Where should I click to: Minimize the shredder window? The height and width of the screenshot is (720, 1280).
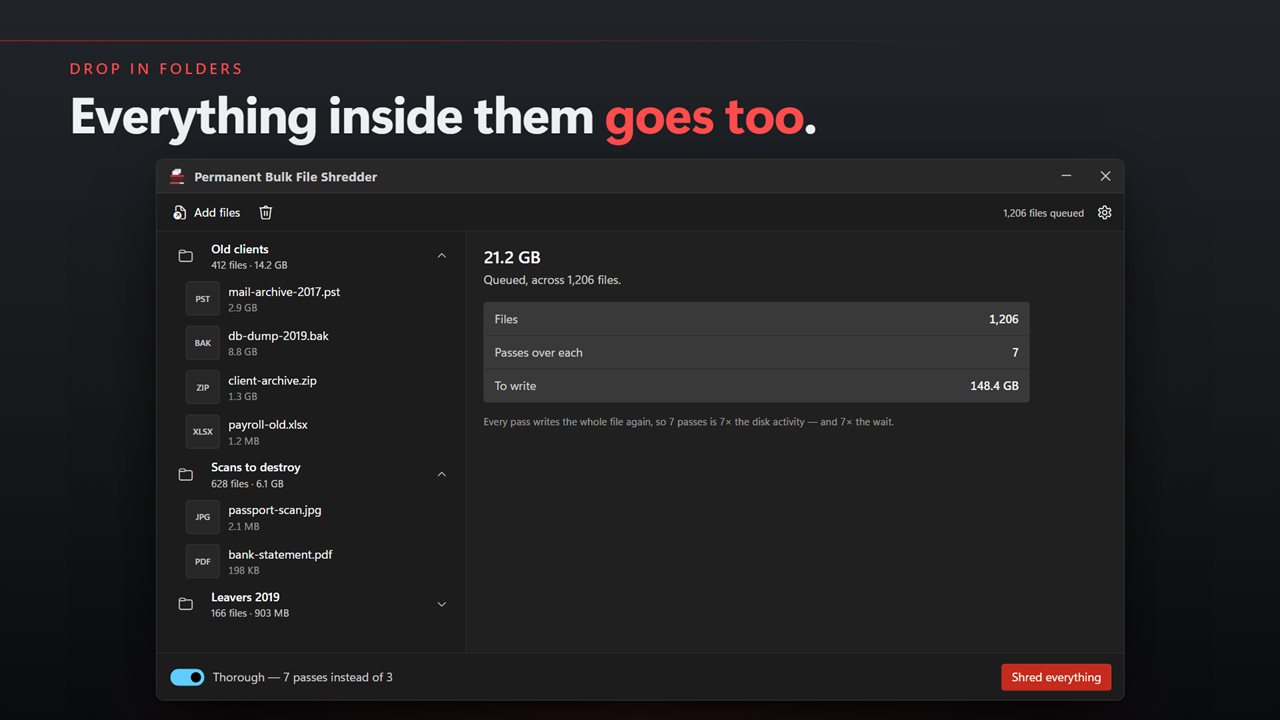click(1067, 176)
